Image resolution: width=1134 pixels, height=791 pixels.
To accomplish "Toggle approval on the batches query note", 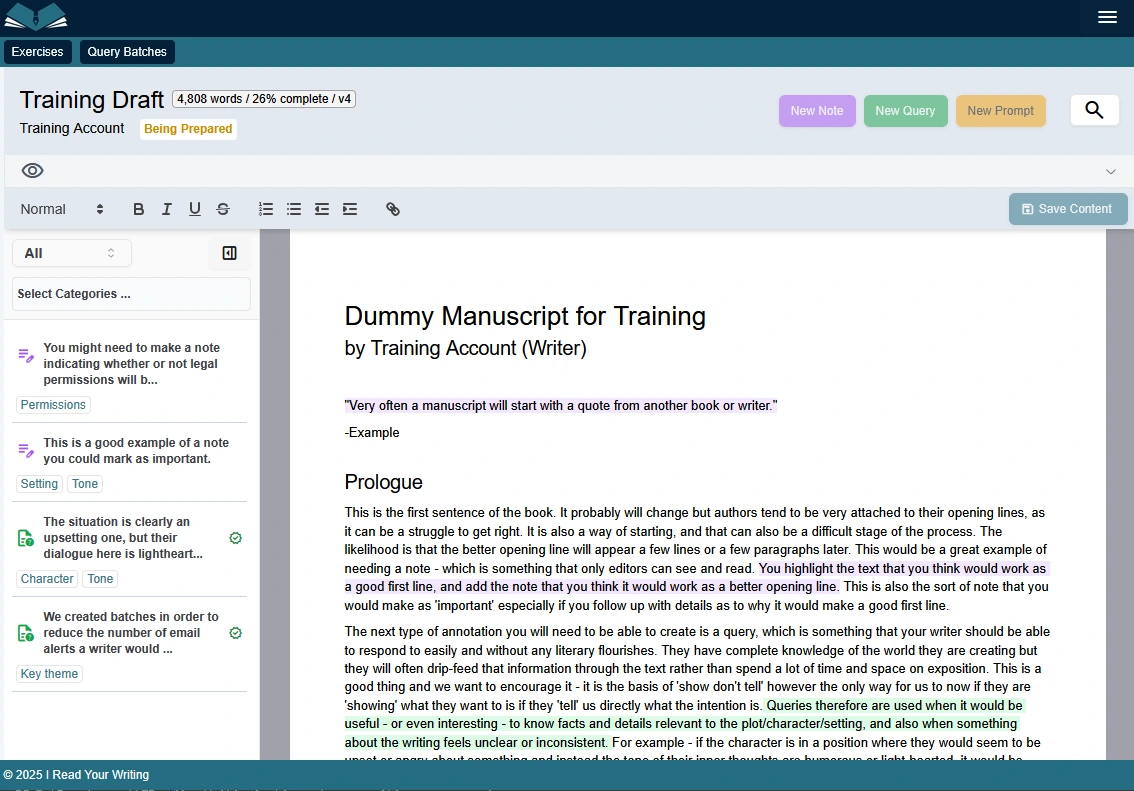I will (x=235, y=632).
